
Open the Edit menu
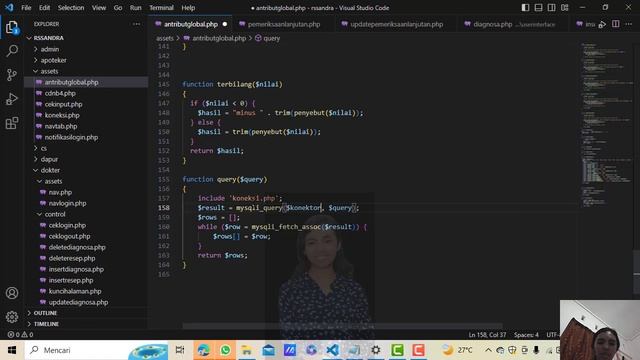44,8
